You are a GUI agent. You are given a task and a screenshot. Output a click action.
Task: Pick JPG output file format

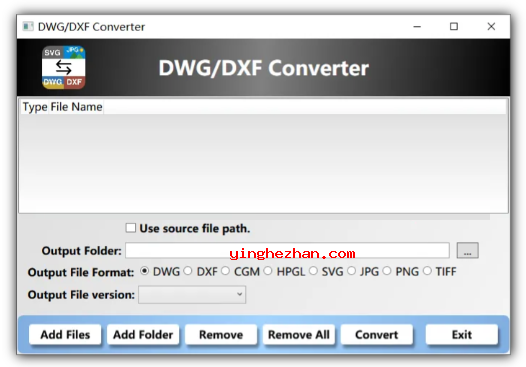351,271
